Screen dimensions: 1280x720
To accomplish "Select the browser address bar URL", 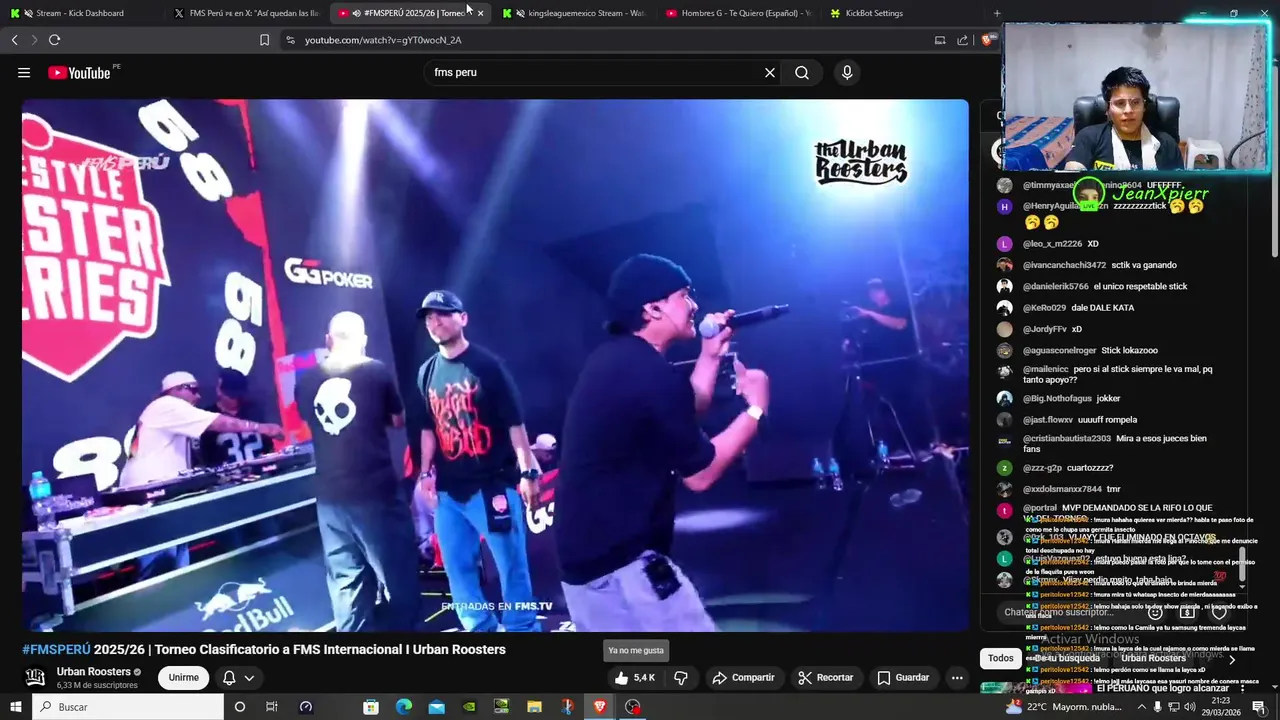I will click(383, 40).
